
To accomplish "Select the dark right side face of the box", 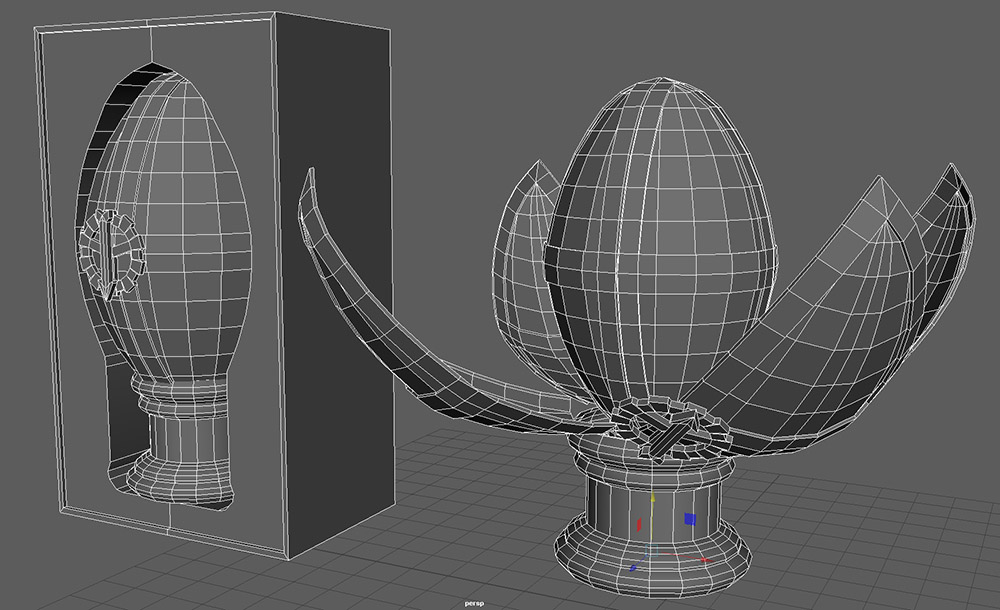I will coord(340,280).
